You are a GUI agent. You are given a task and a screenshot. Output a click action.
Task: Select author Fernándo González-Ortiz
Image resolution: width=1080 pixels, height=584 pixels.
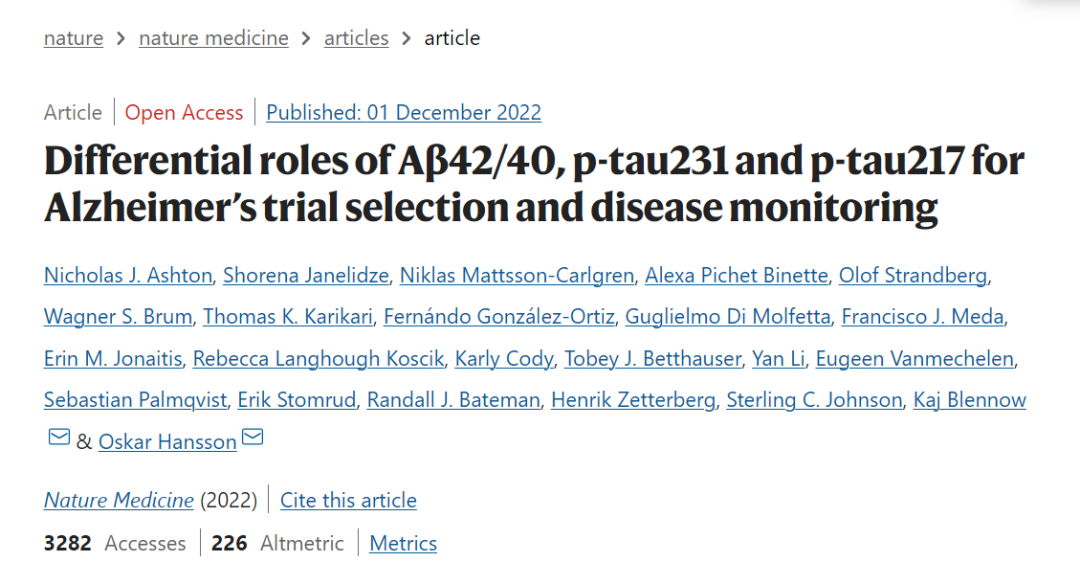pyautogui.click(x=499, y=317)
